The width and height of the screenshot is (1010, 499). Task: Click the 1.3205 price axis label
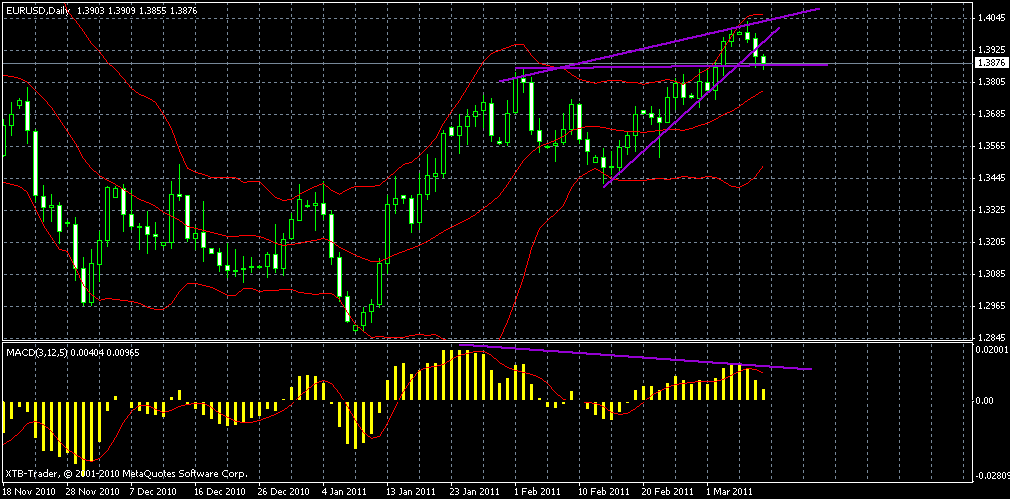[x=991, y=242]
